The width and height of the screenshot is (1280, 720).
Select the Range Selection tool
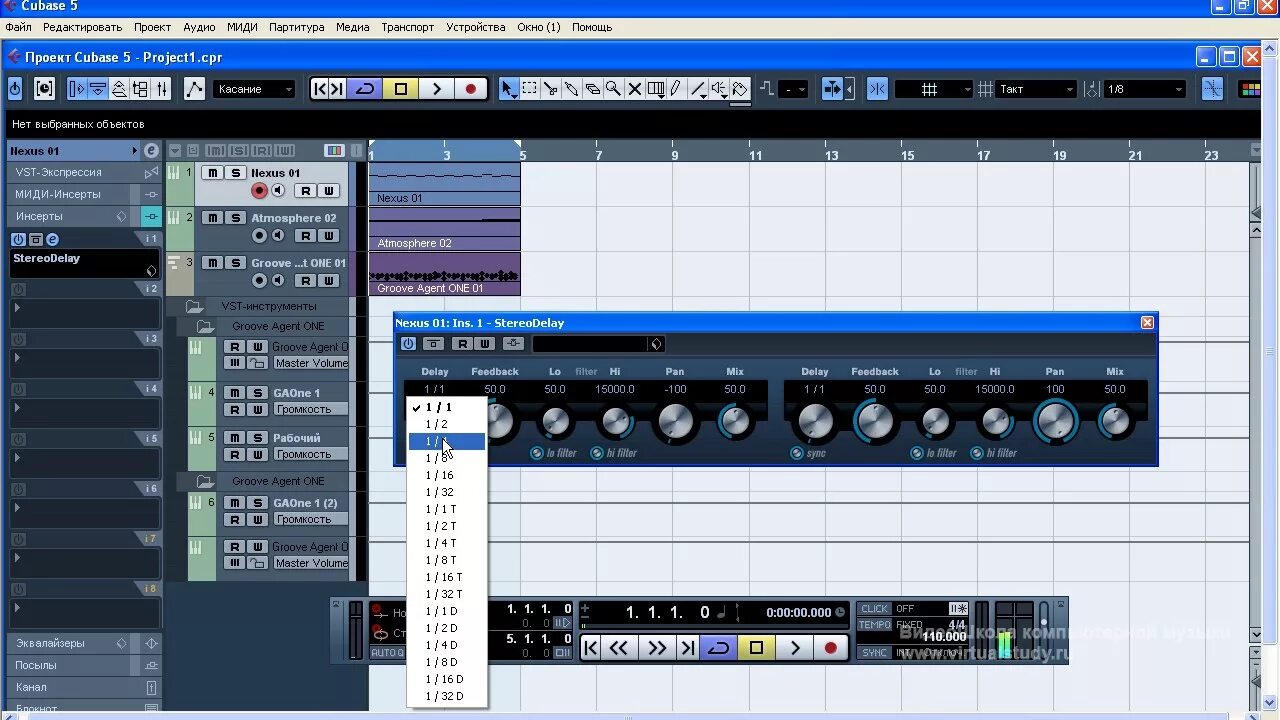tap(530, 89)
